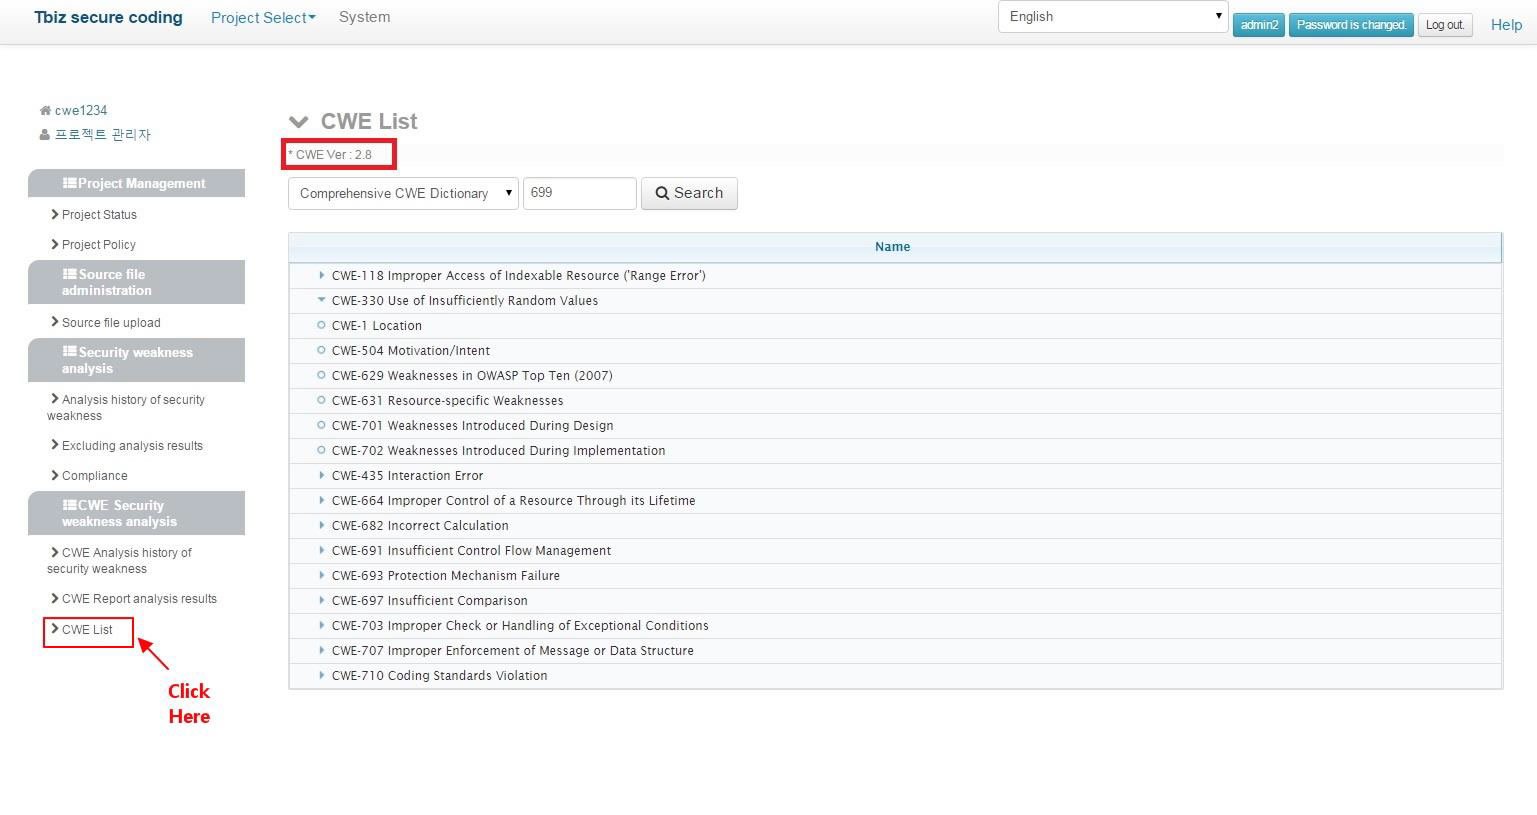
Task: Expand the CWE-693 Protection Mechanism Failure row
Action: tap(321, 575)
